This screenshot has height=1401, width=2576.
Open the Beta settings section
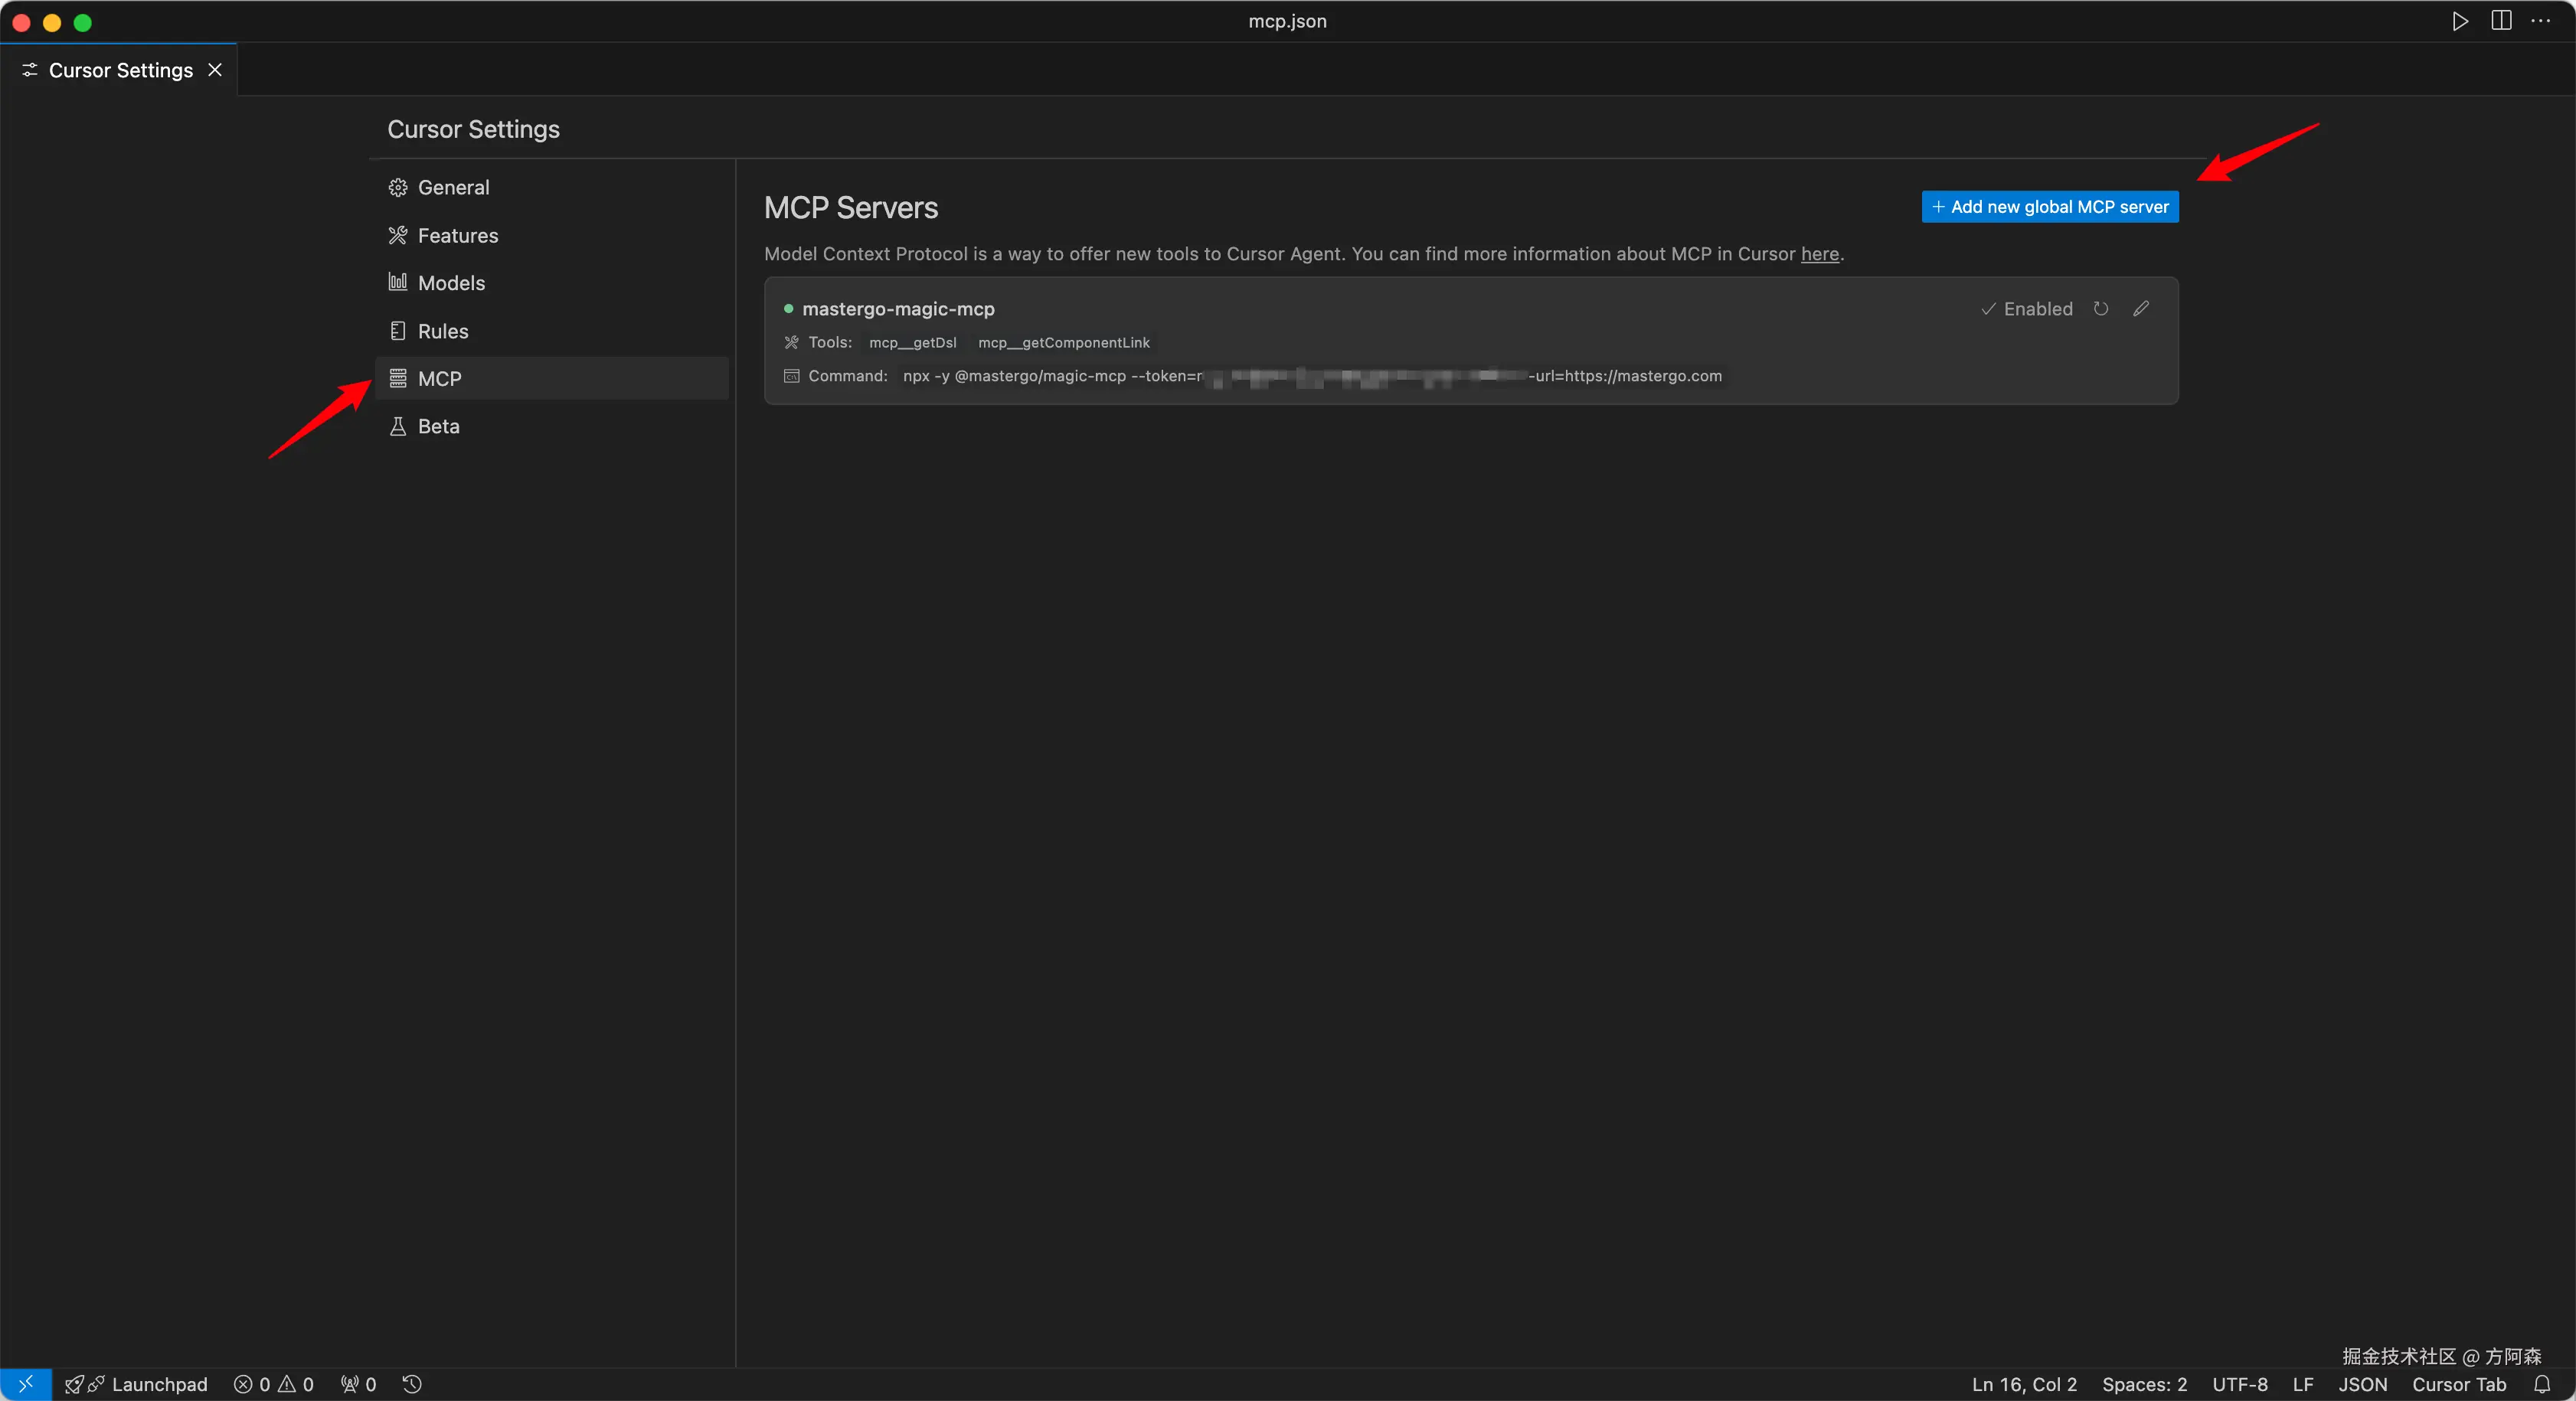click(x=438, y=426)
